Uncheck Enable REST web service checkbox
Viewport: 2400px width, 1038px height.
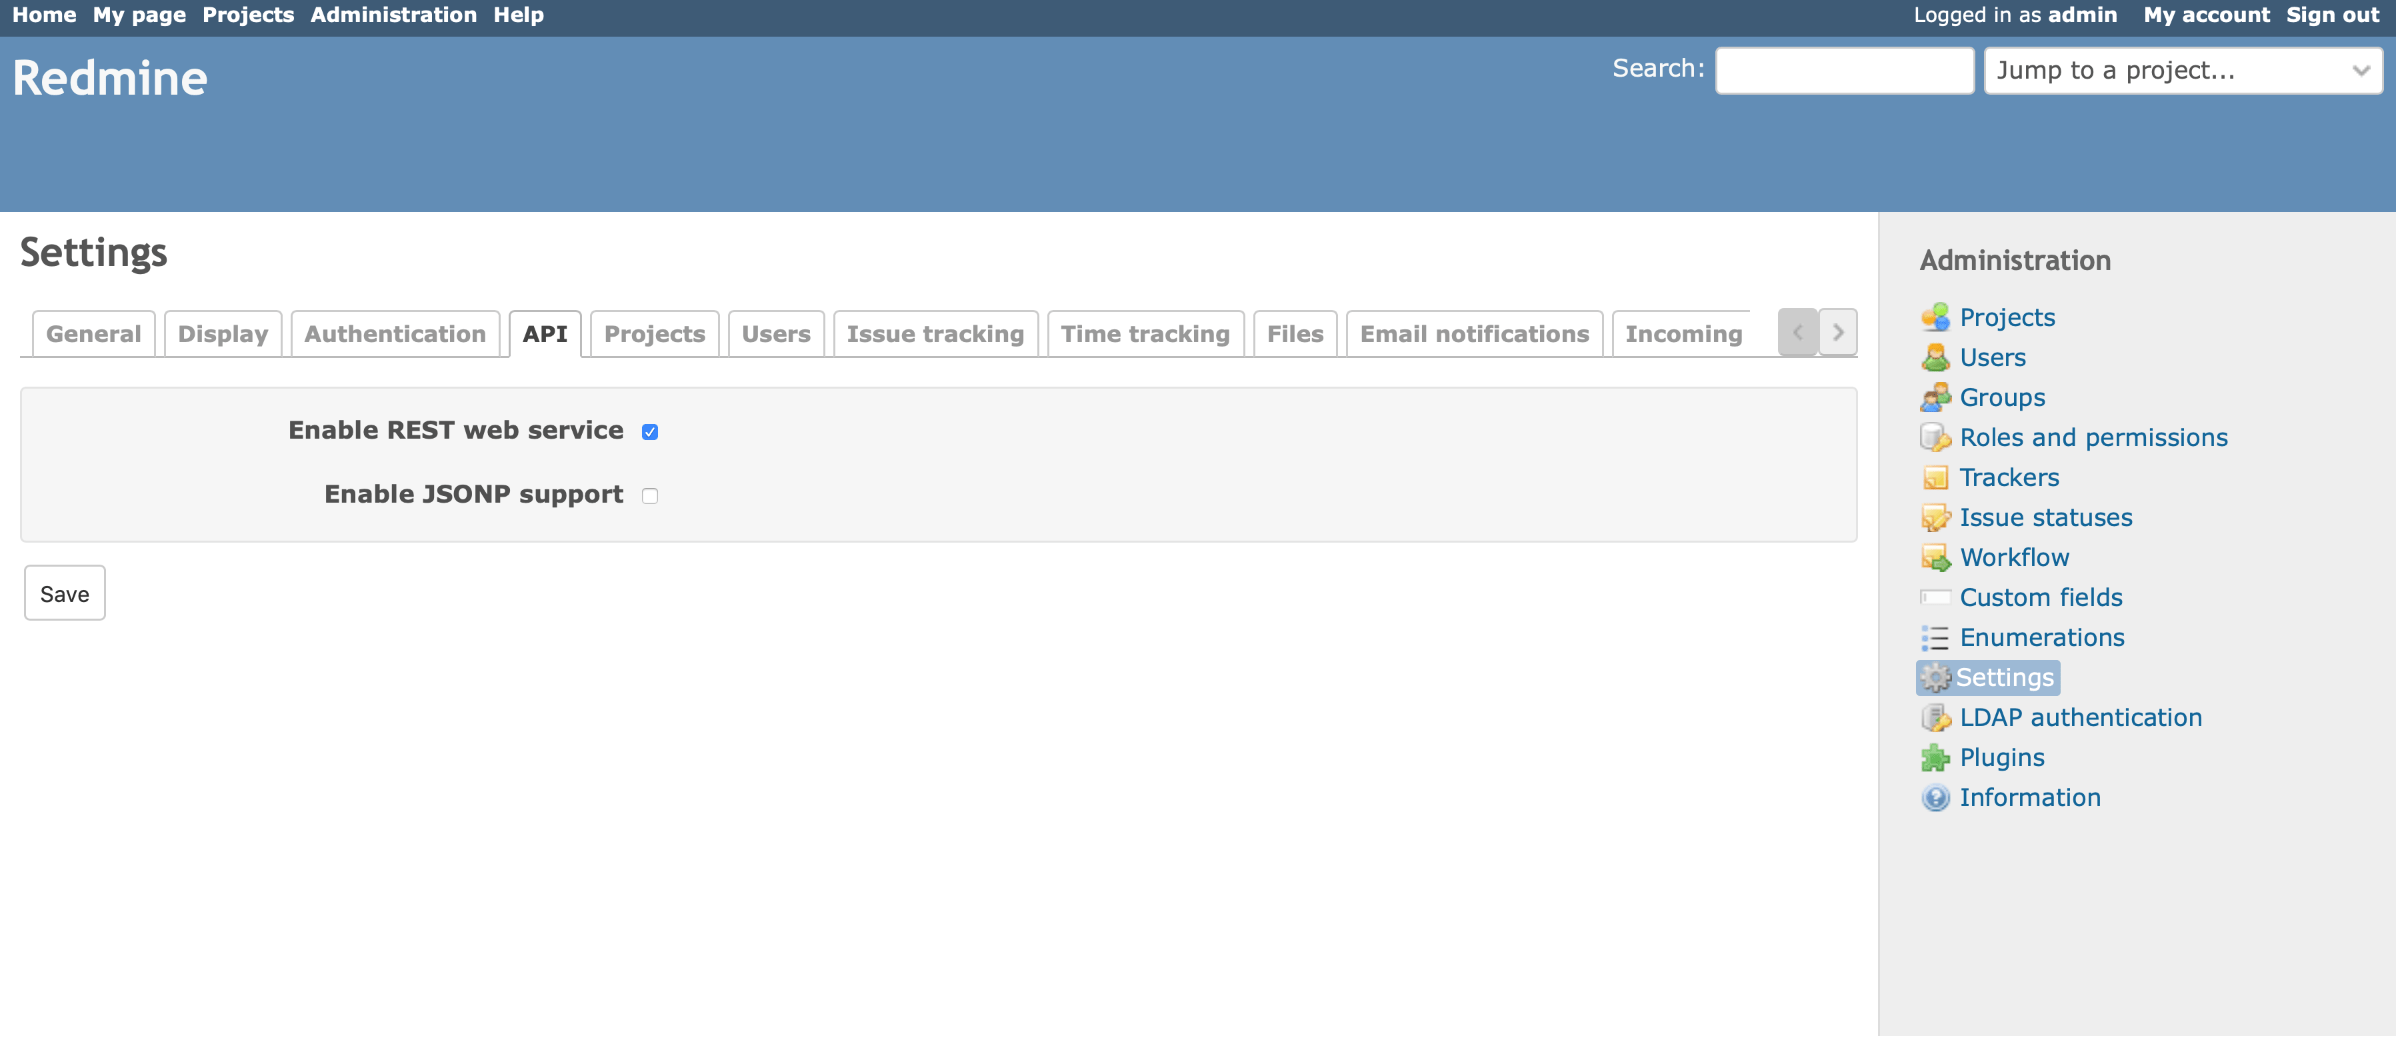(650, 432)
